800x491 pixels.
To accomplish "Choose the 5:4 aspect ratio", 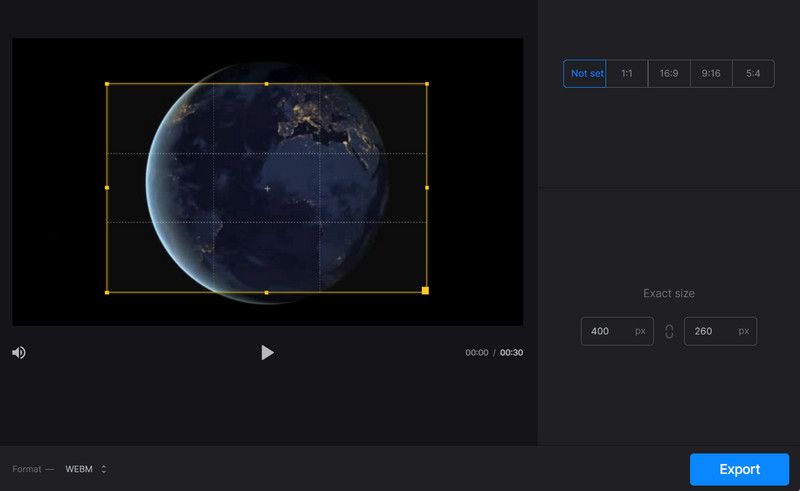I will 753,73.
